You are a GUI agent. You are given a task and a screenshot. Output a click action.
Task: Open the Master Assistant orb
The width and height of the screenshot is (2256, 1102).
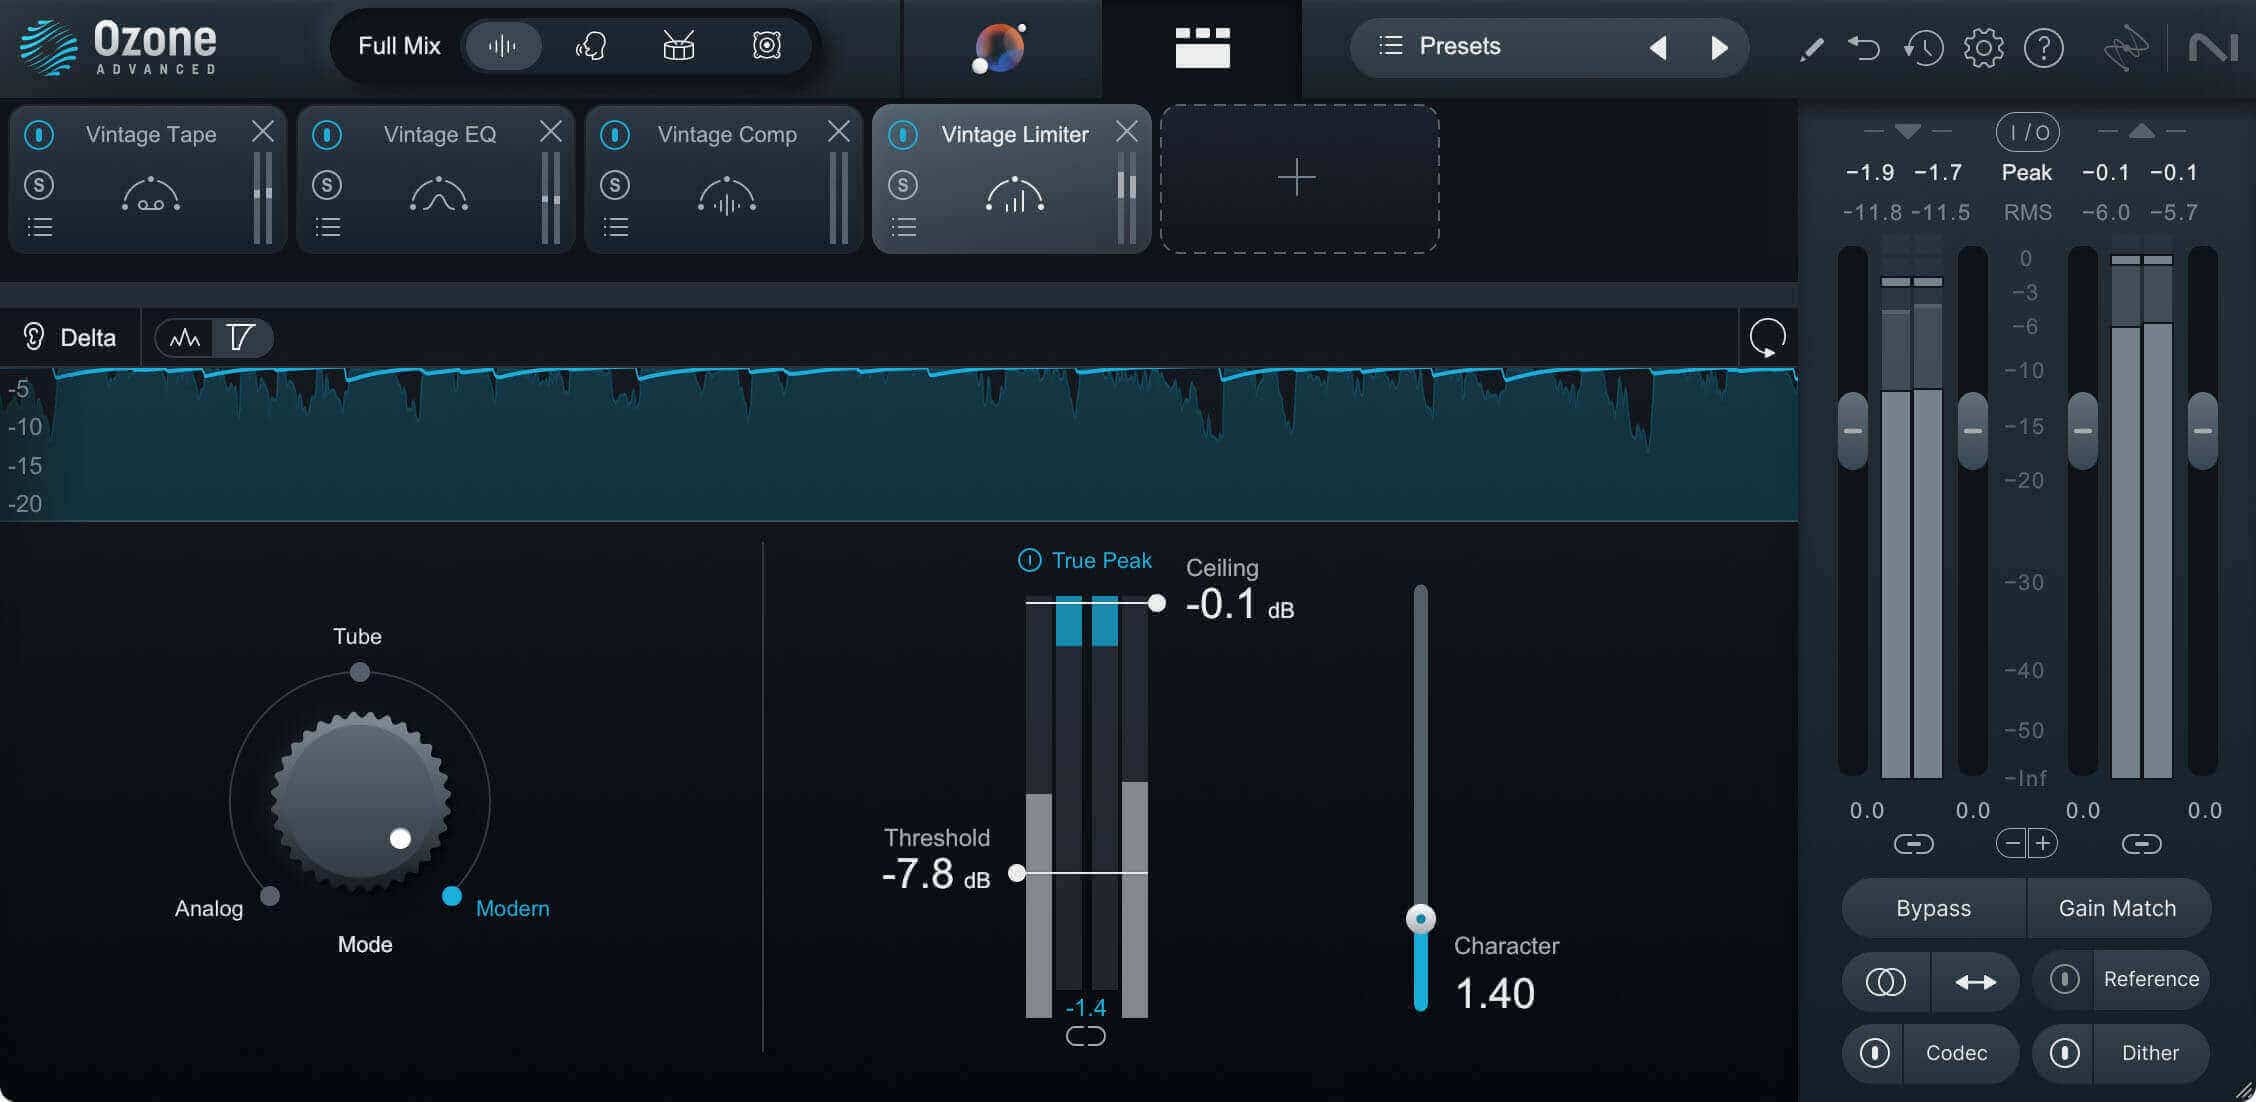click(x=1000, y=48)
